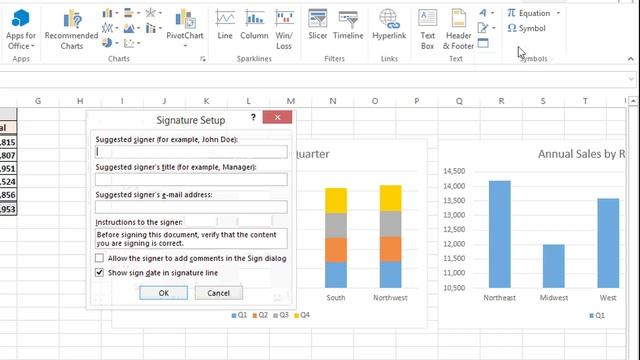This screenshot has width=640, height=360.
Task: Select the Northeast bar in Annual Sales chart
Action: click(500, 234)
